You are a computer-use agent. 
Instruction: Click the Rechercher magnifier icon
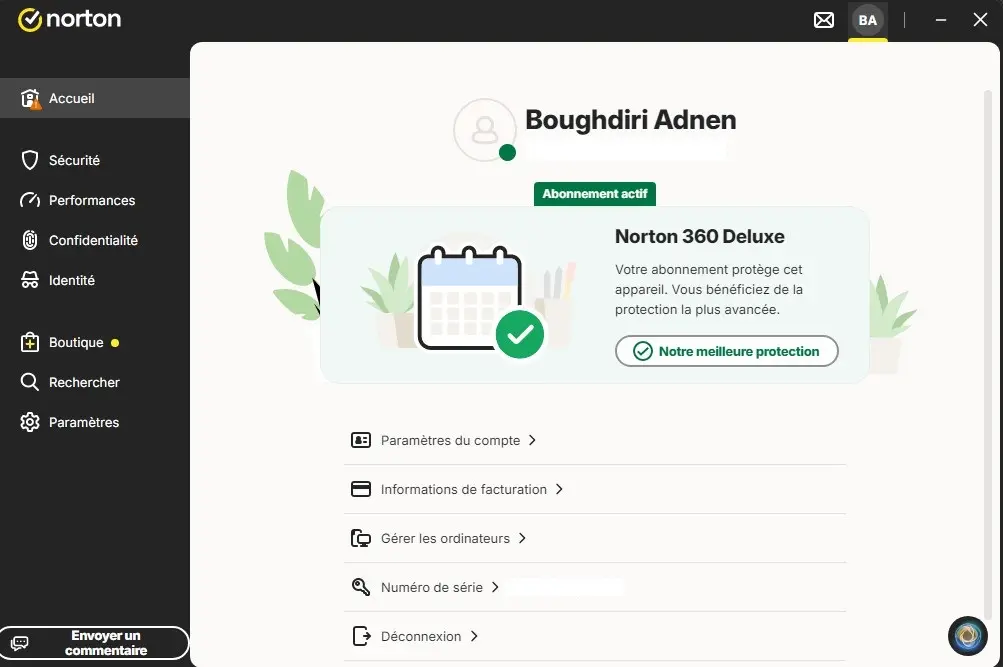point(29,382)
